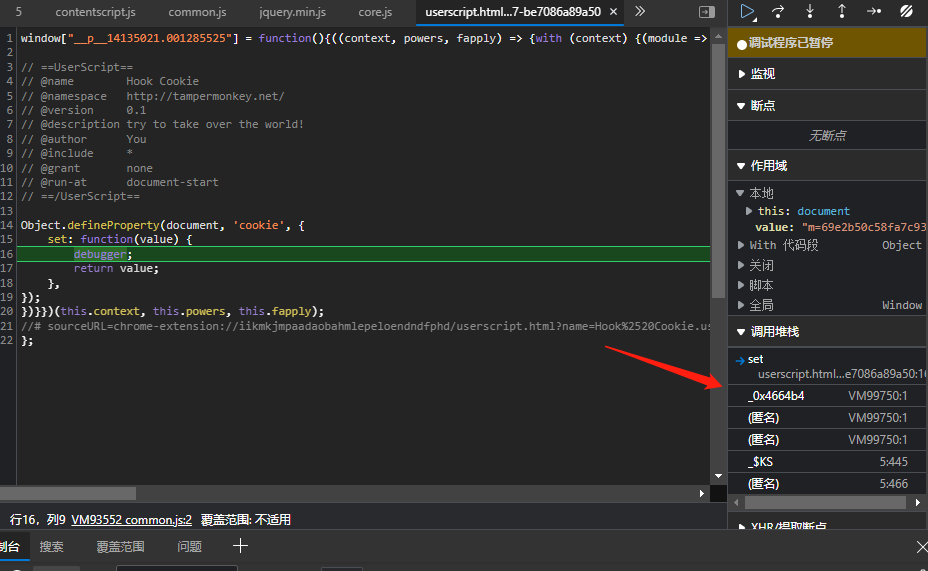Open the 问题 drawer tab
The width and height of the screenshot is (928, 571).
pos(189,546)
